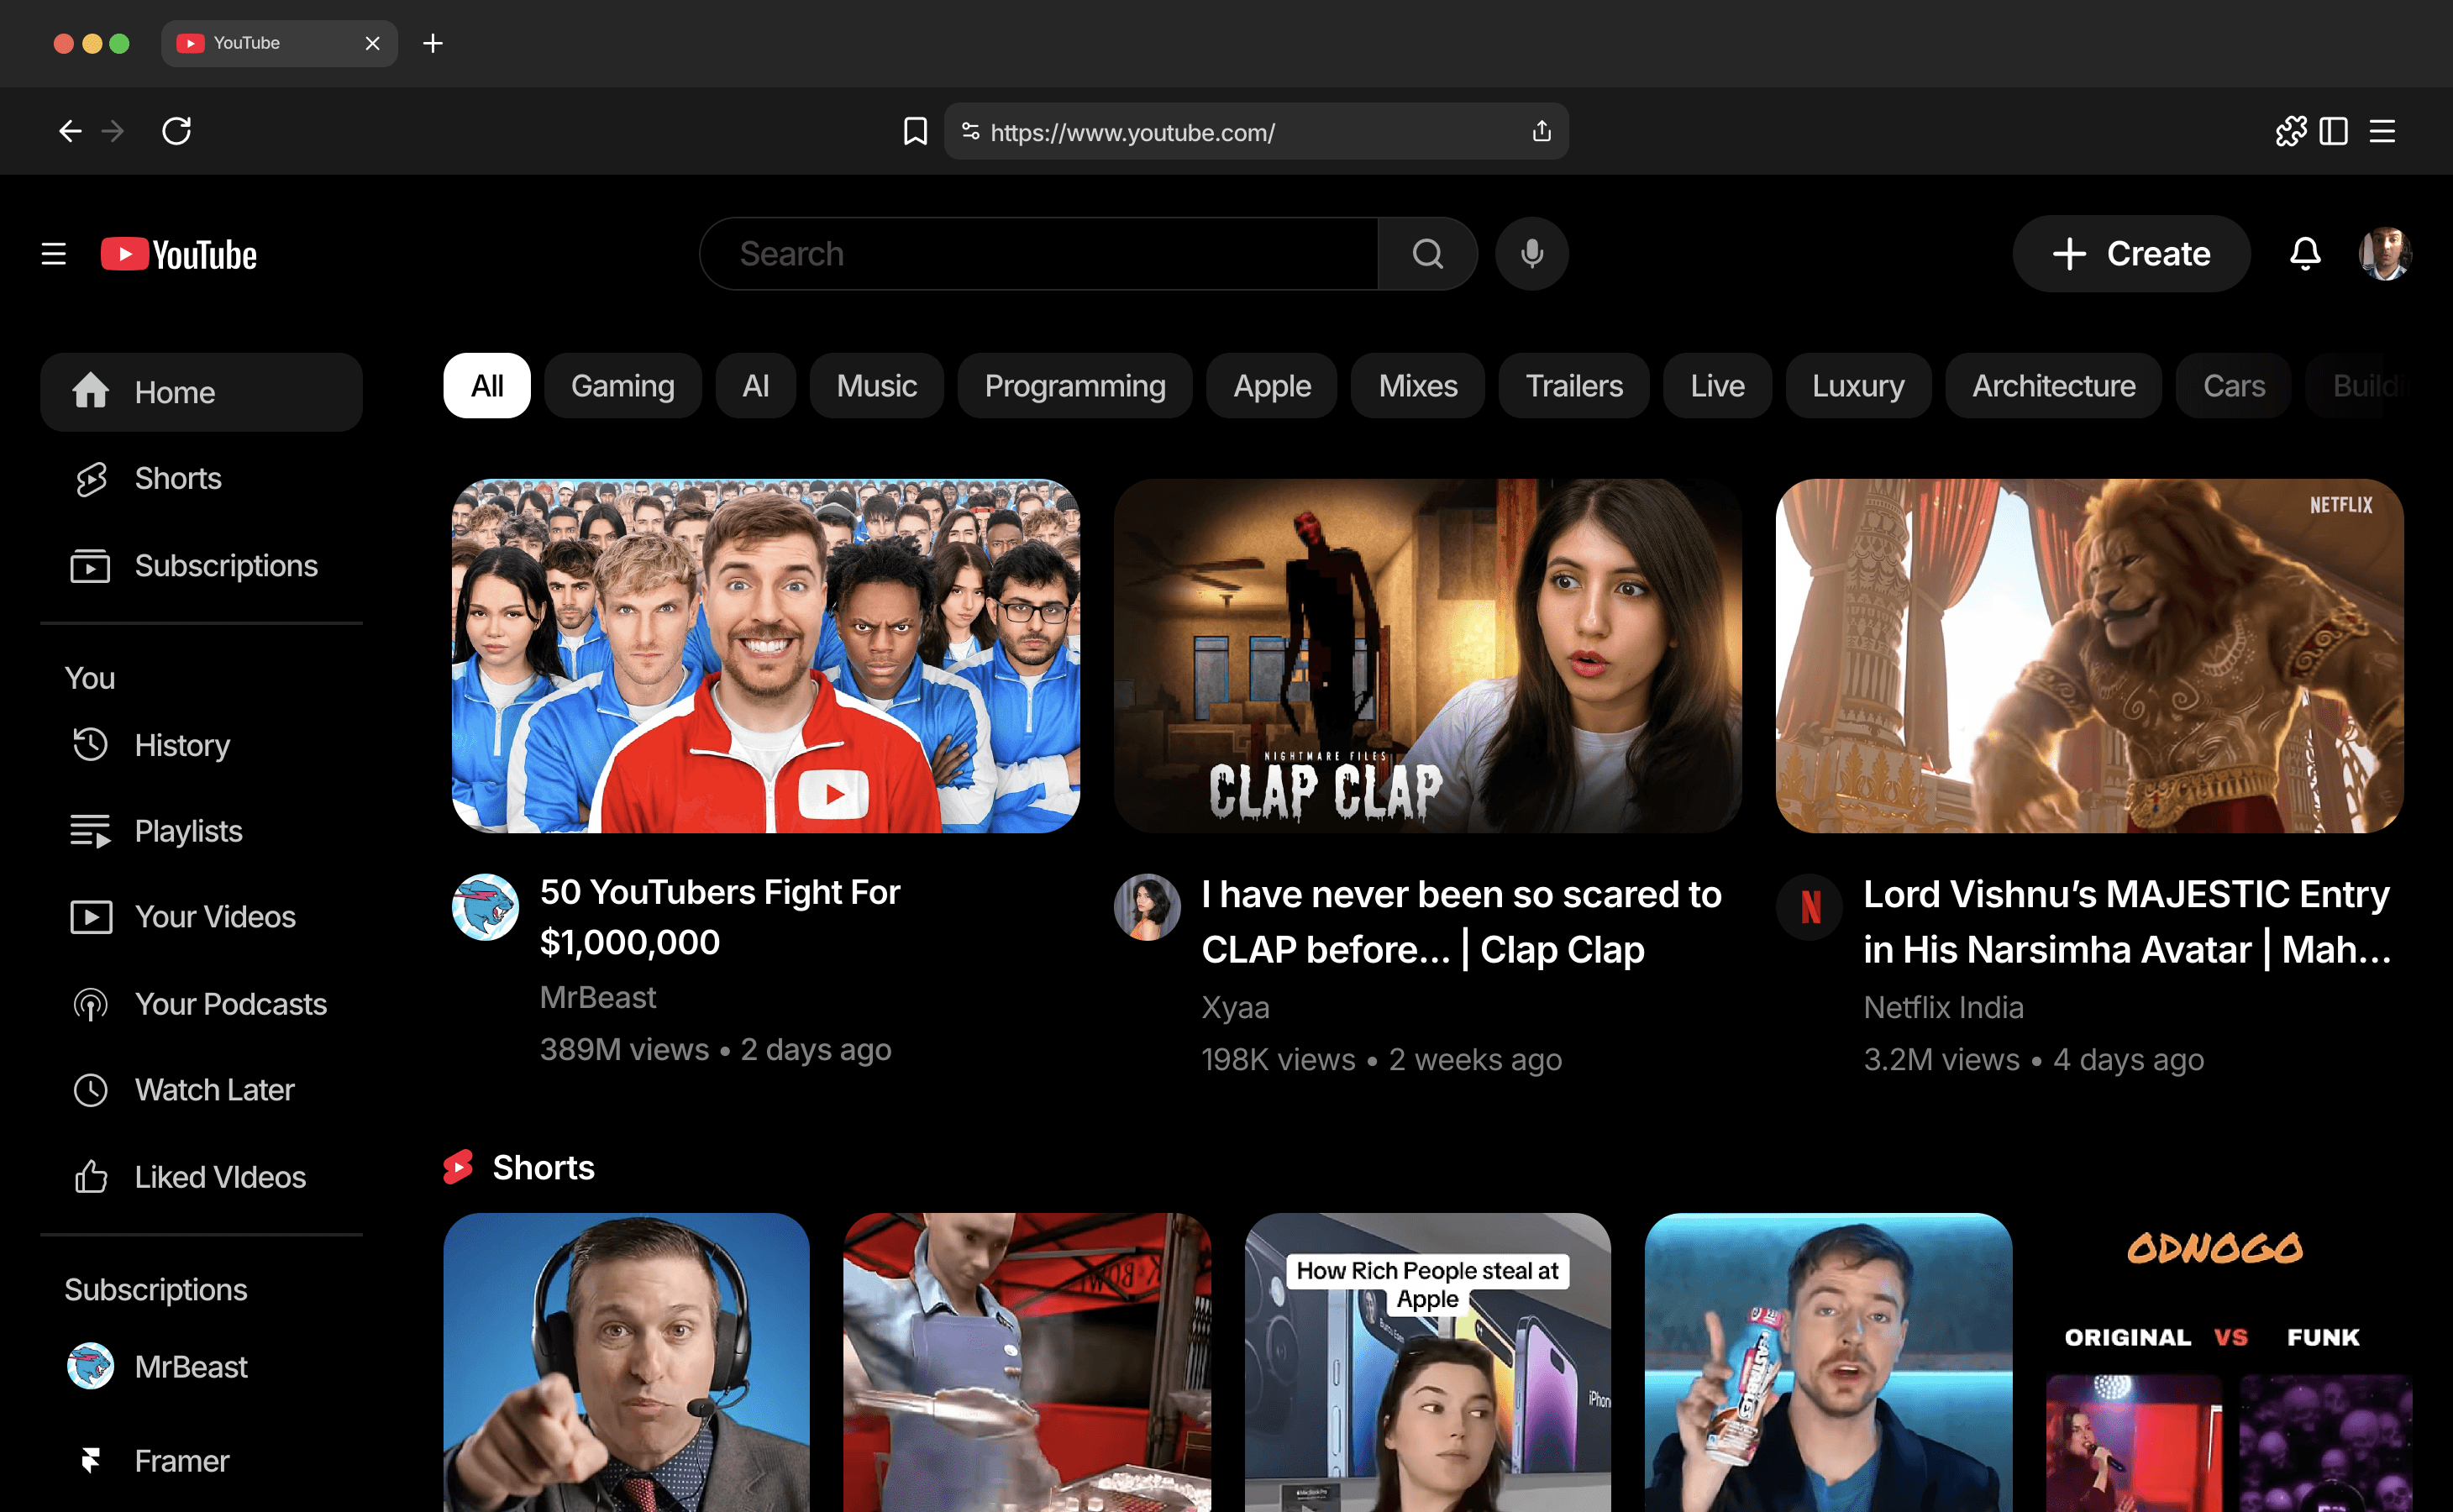Open the "How Rich People steal at Apple" Short

(x=1428, y=1363)
